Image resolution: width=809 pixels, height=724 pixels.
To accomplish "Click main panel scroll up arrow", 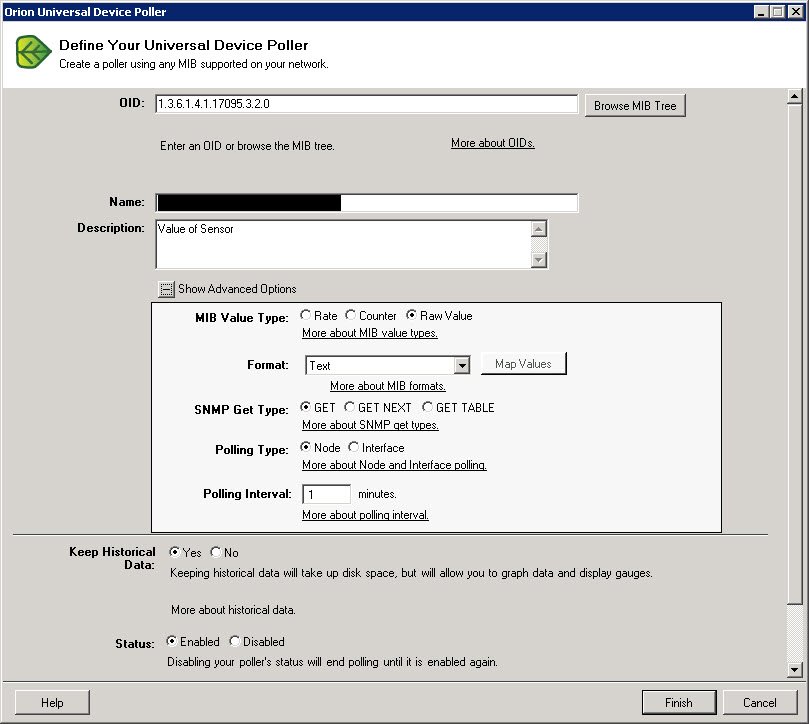I will click(x=794, y=96).
